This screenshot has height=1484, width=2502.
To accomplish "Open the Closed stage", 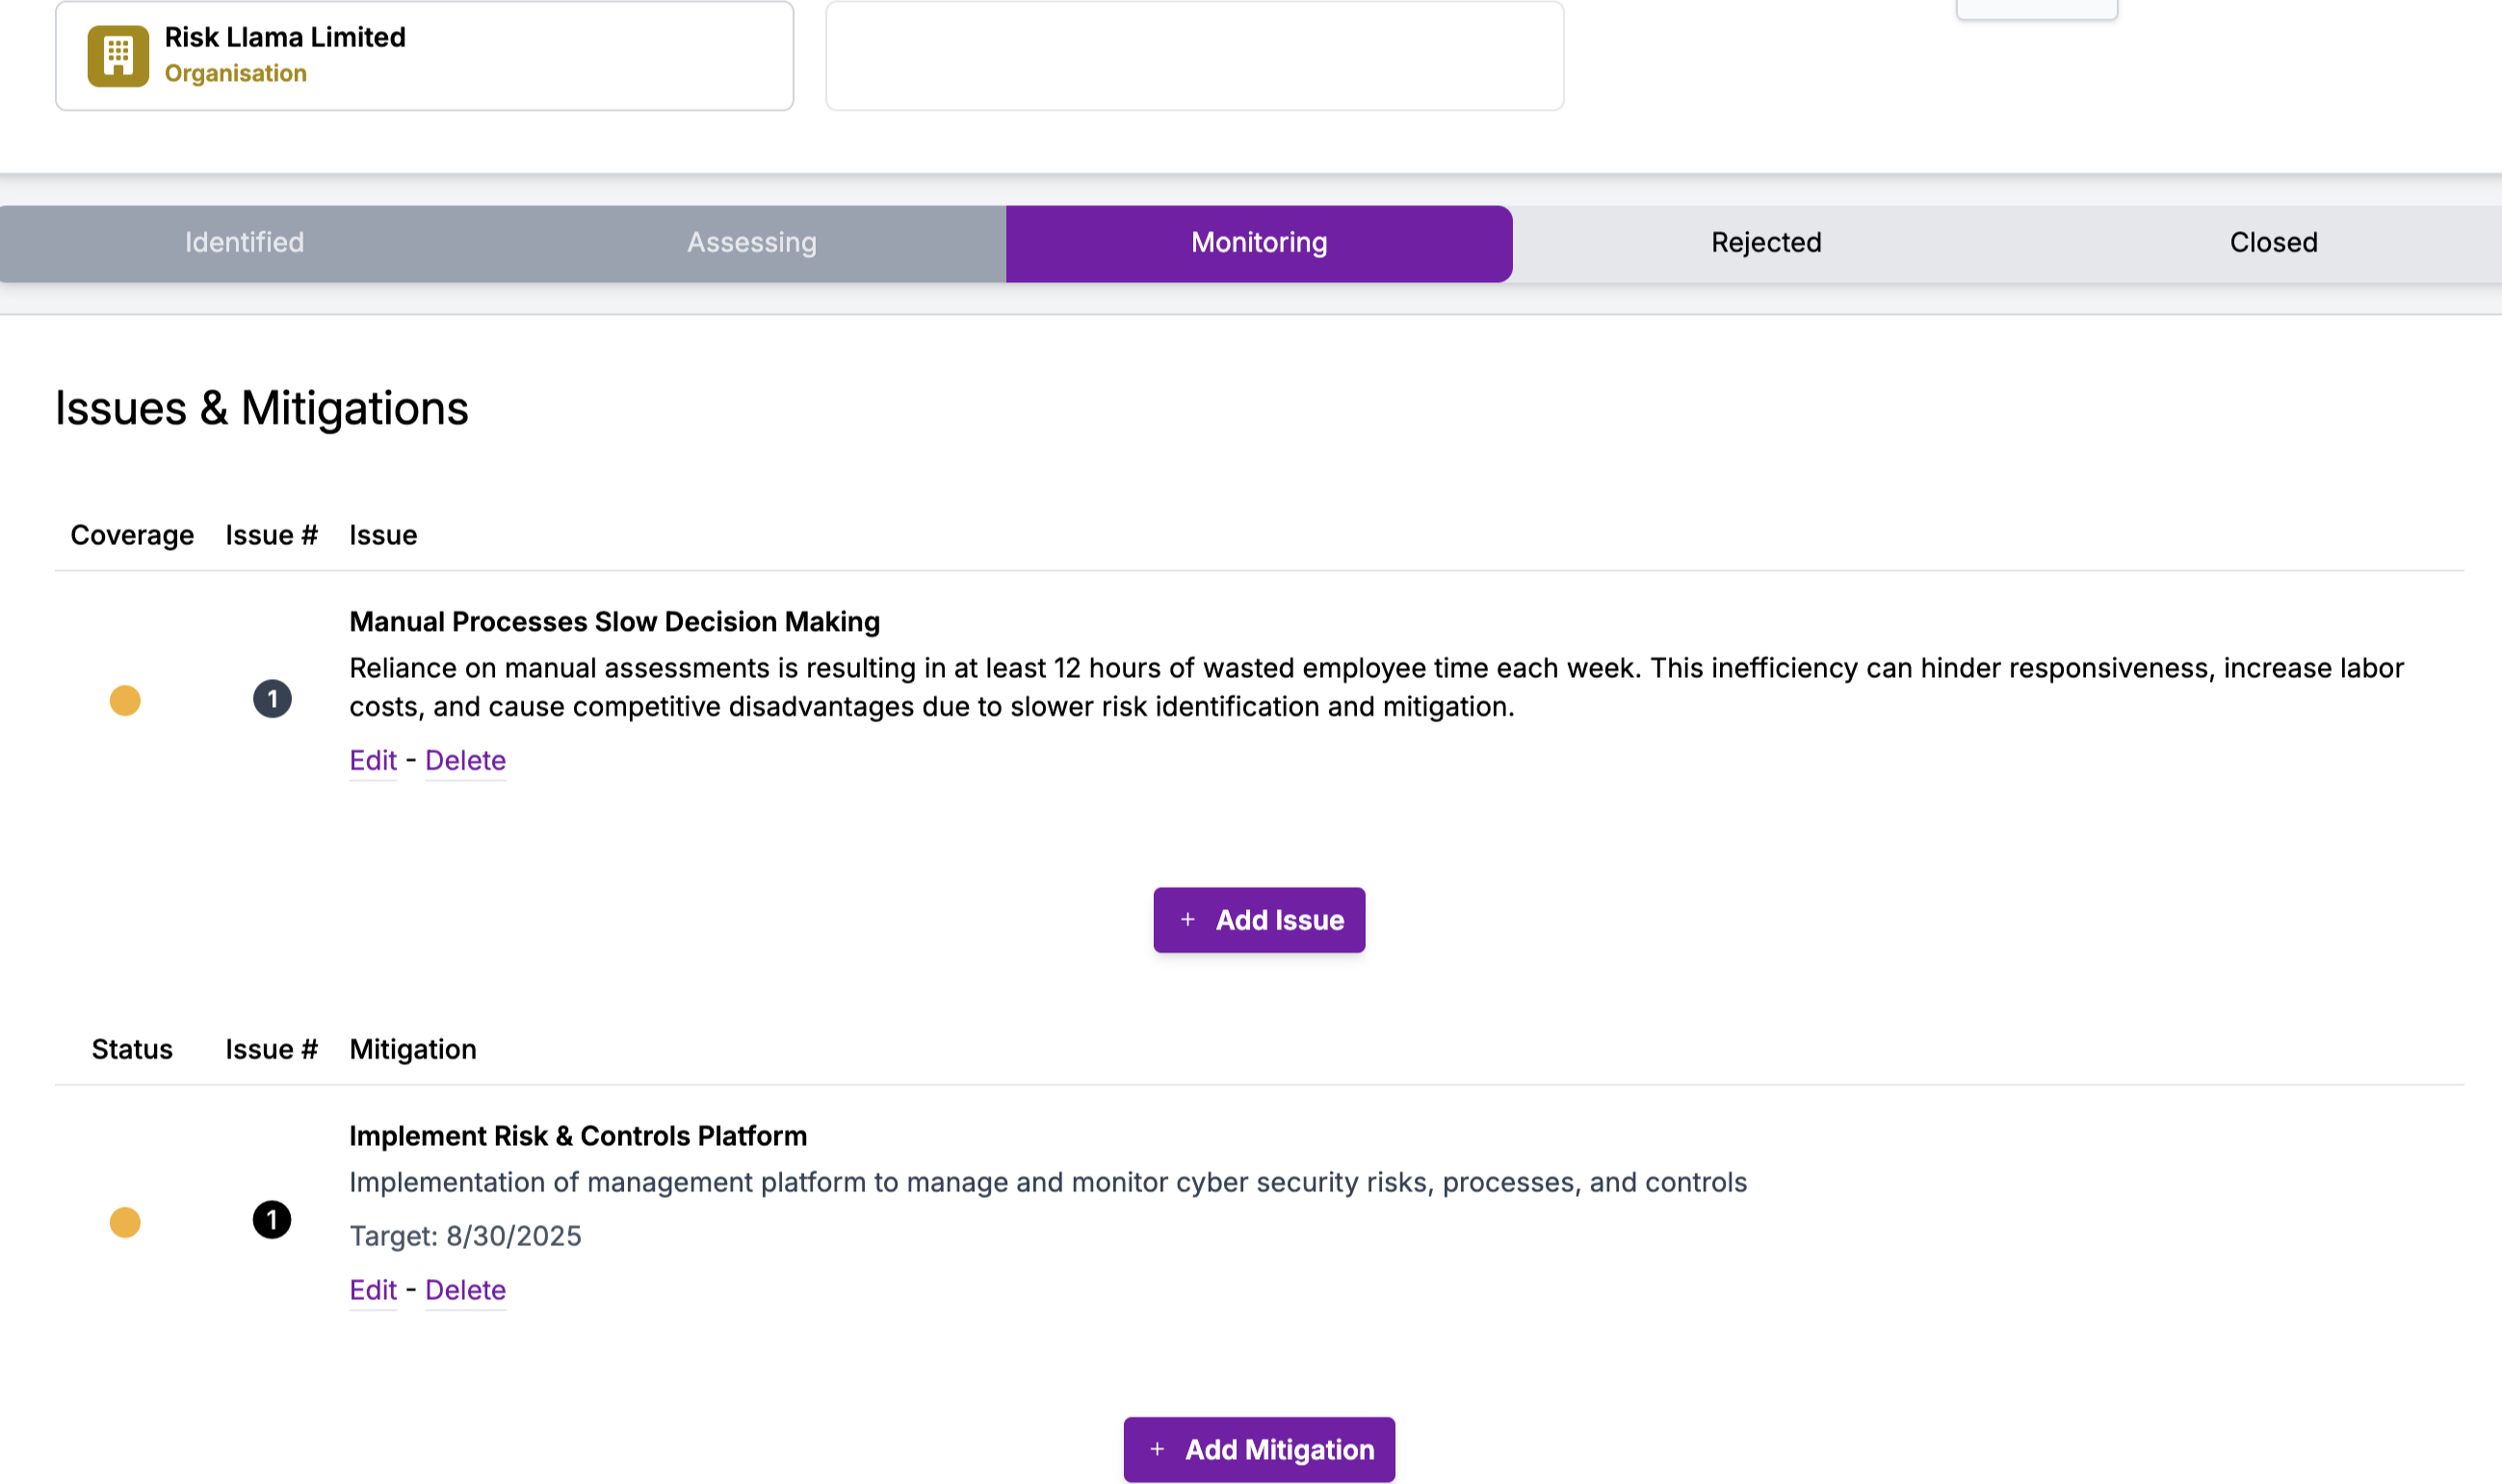I will tap(2273, 242).
